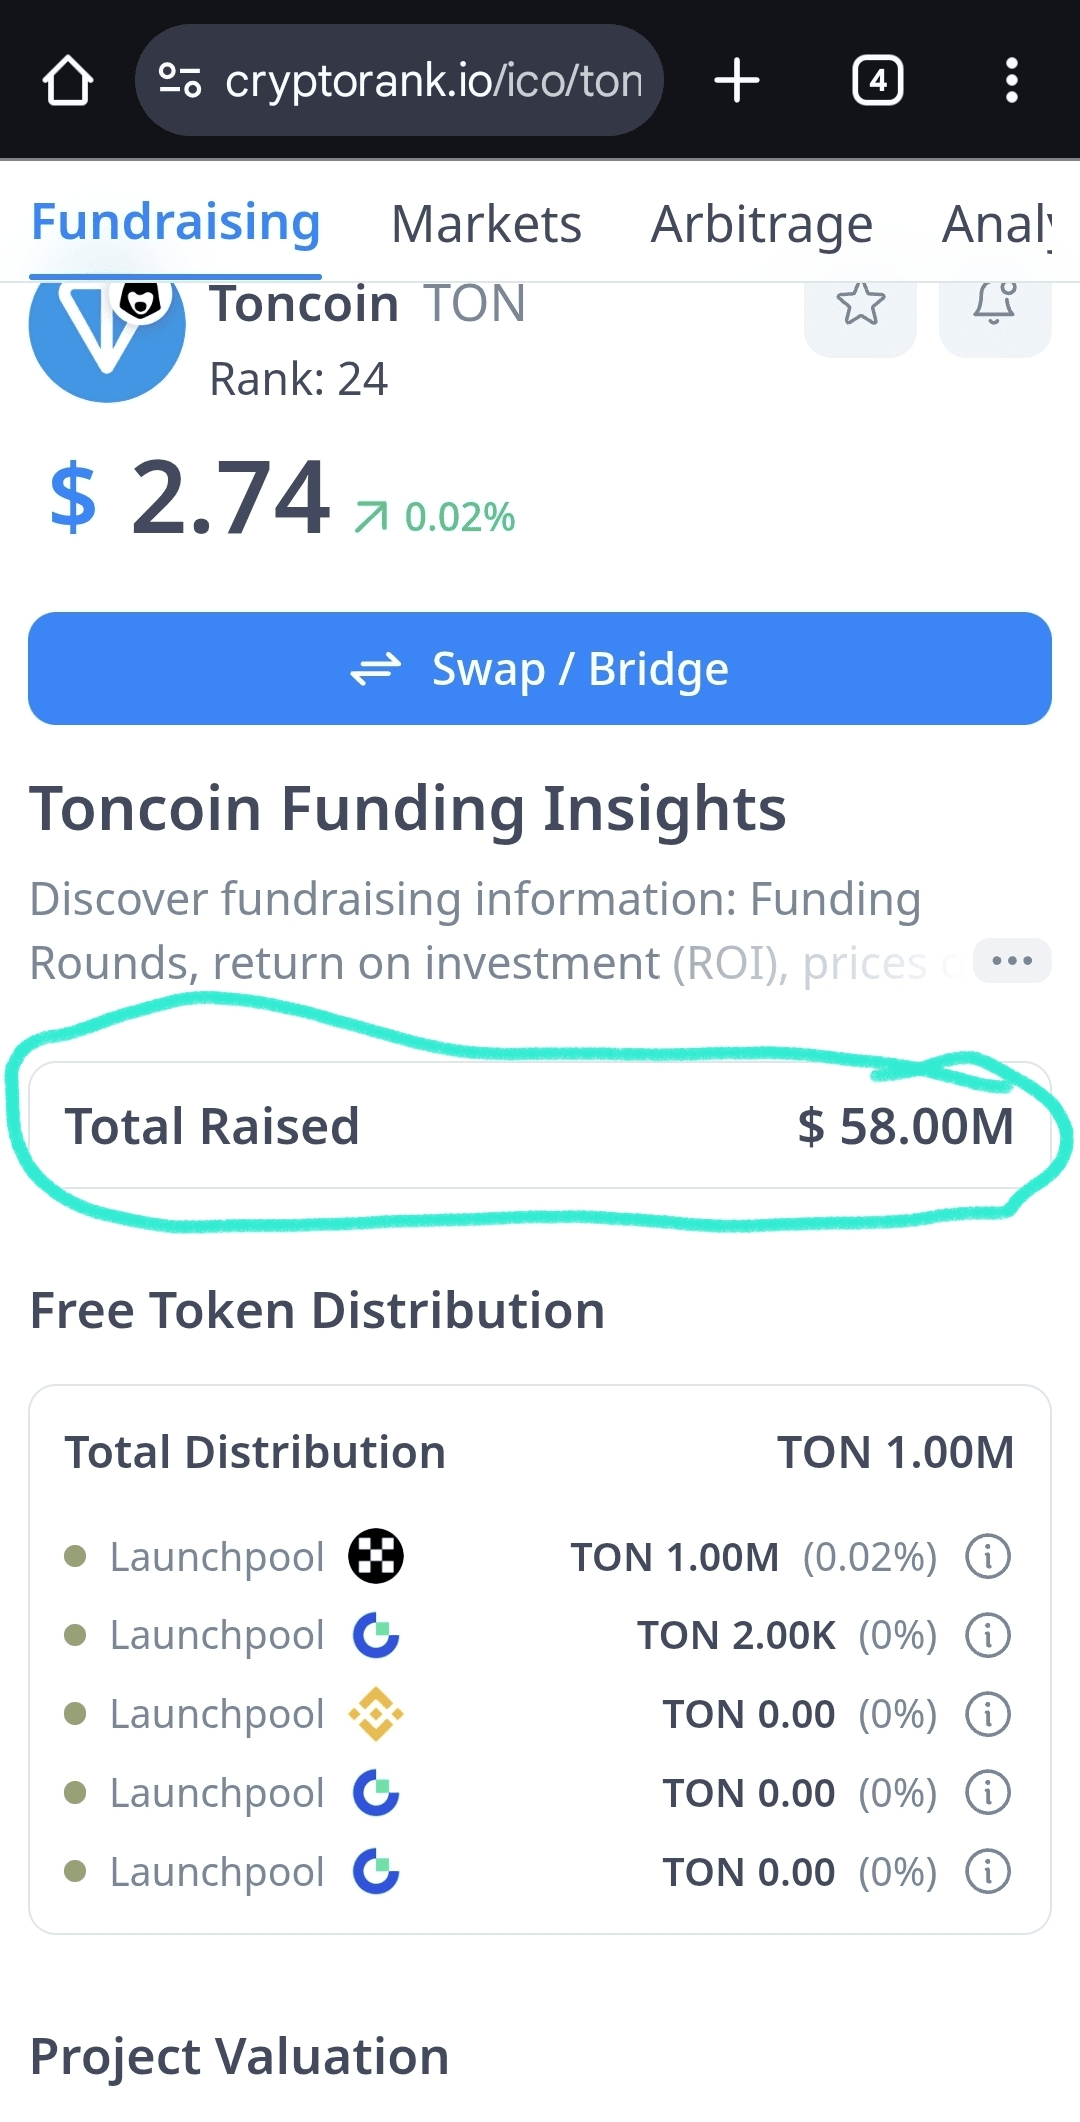The height and width of the screenshot is (2122, 1080).
Task: Click the Total Raised $58.00M card
Action: (x=540, y=1126)
